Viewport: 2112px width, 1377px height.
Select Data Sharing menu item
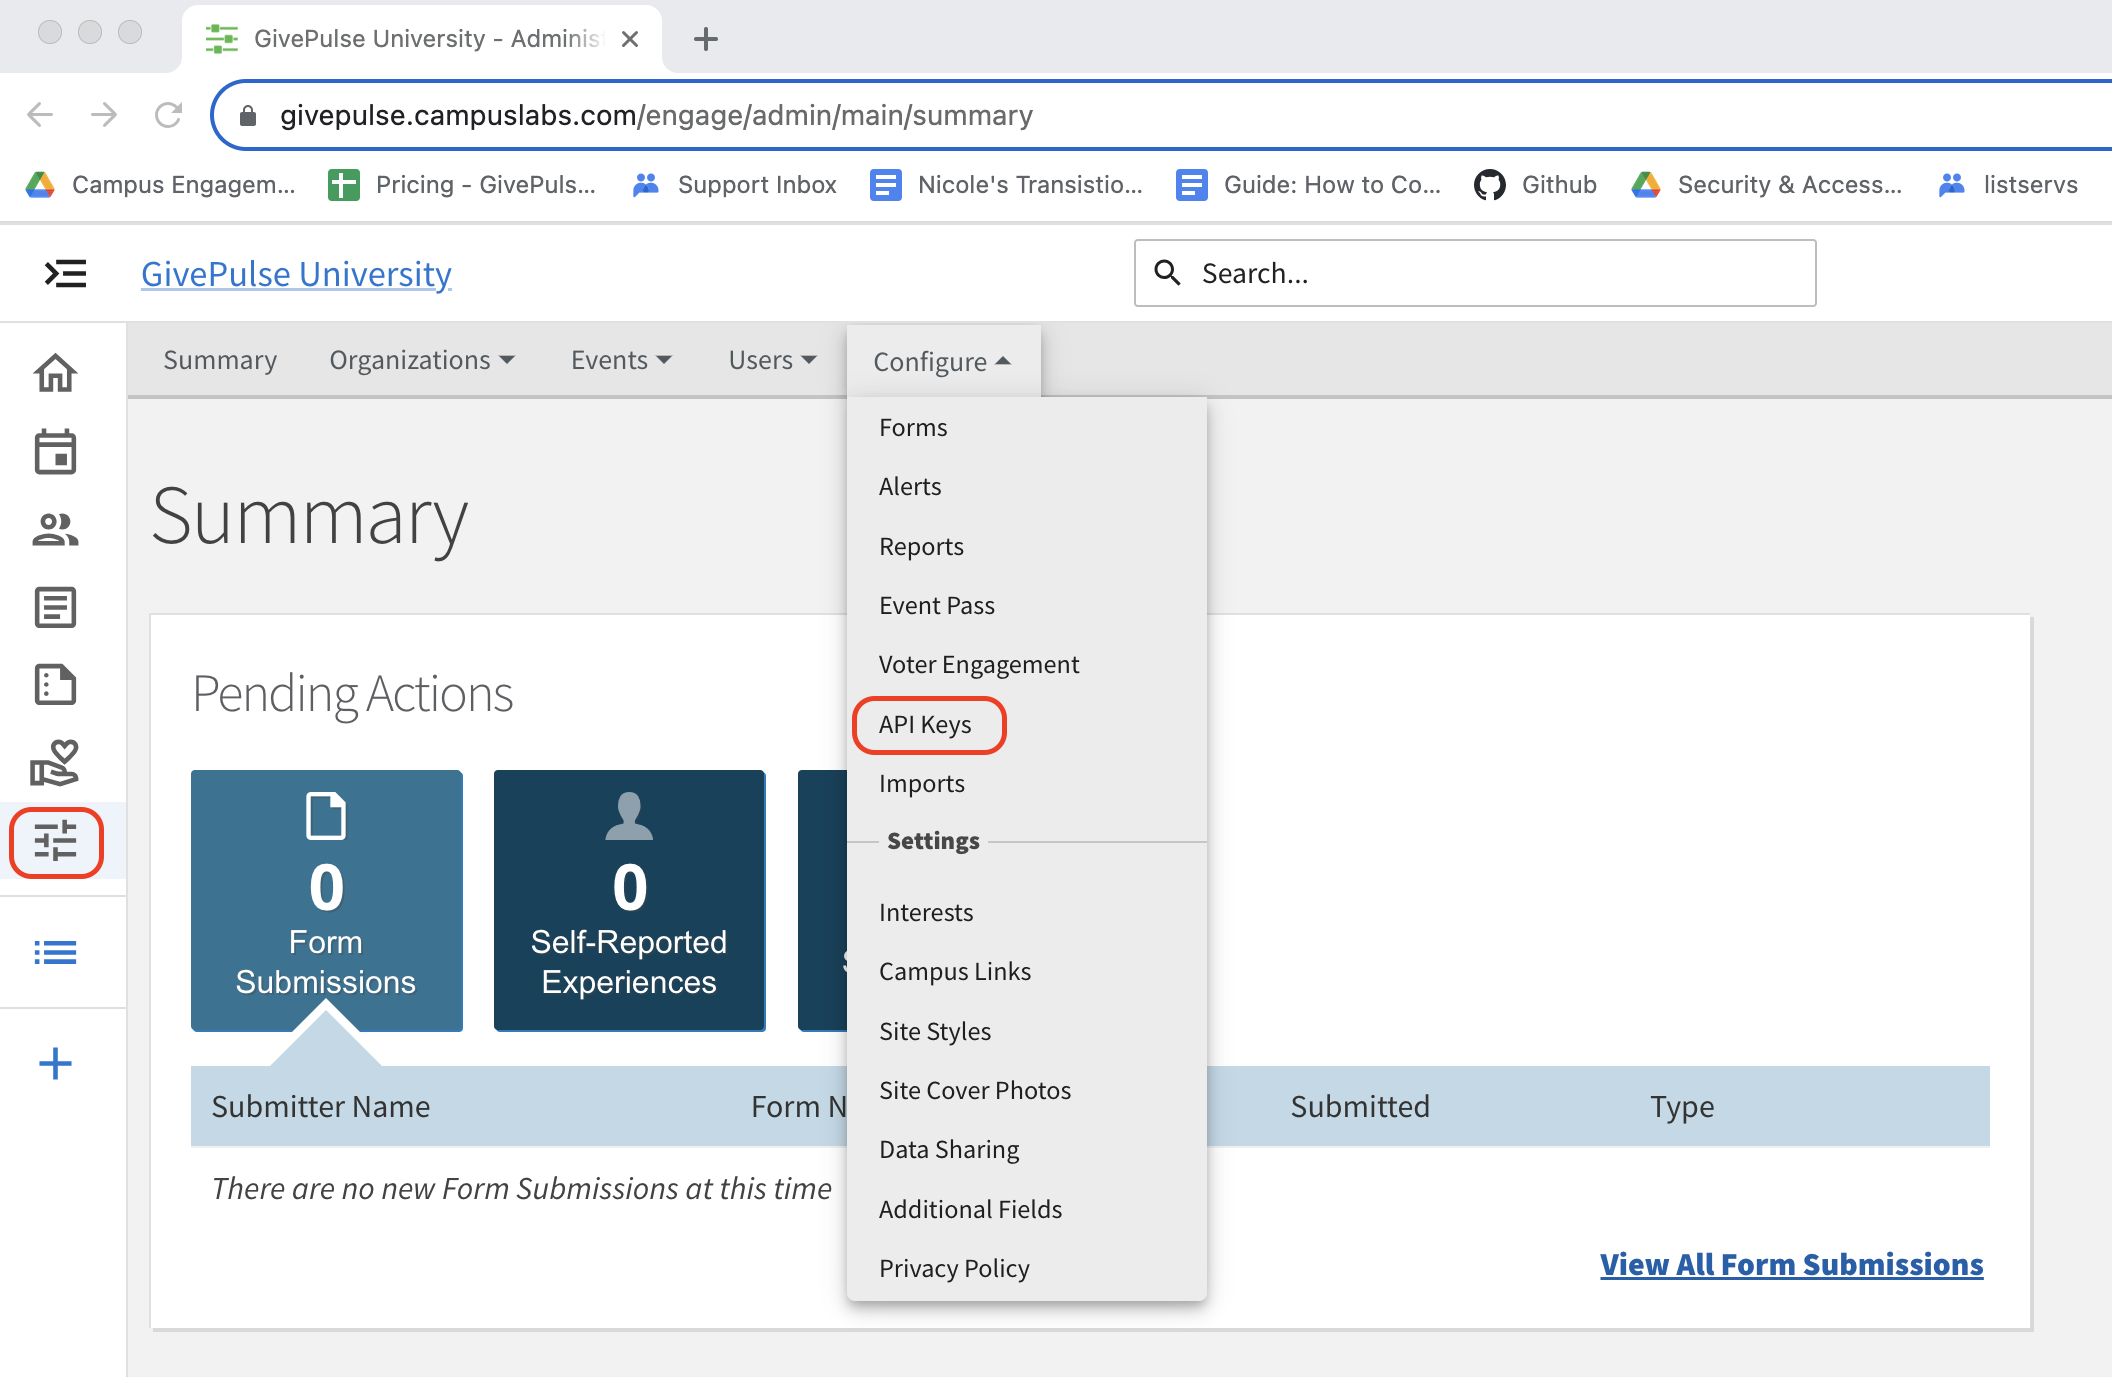[x=949, y=1149]
